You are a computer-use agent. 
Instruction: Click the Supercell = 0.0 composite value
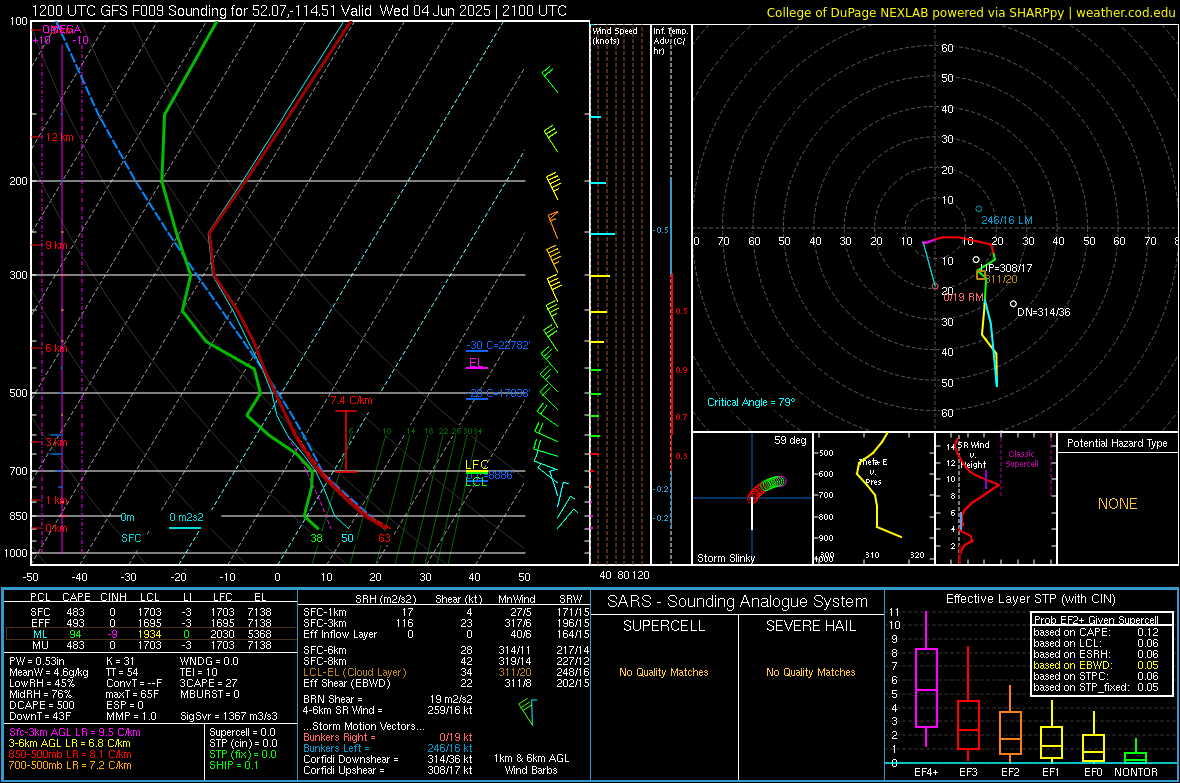242,732
